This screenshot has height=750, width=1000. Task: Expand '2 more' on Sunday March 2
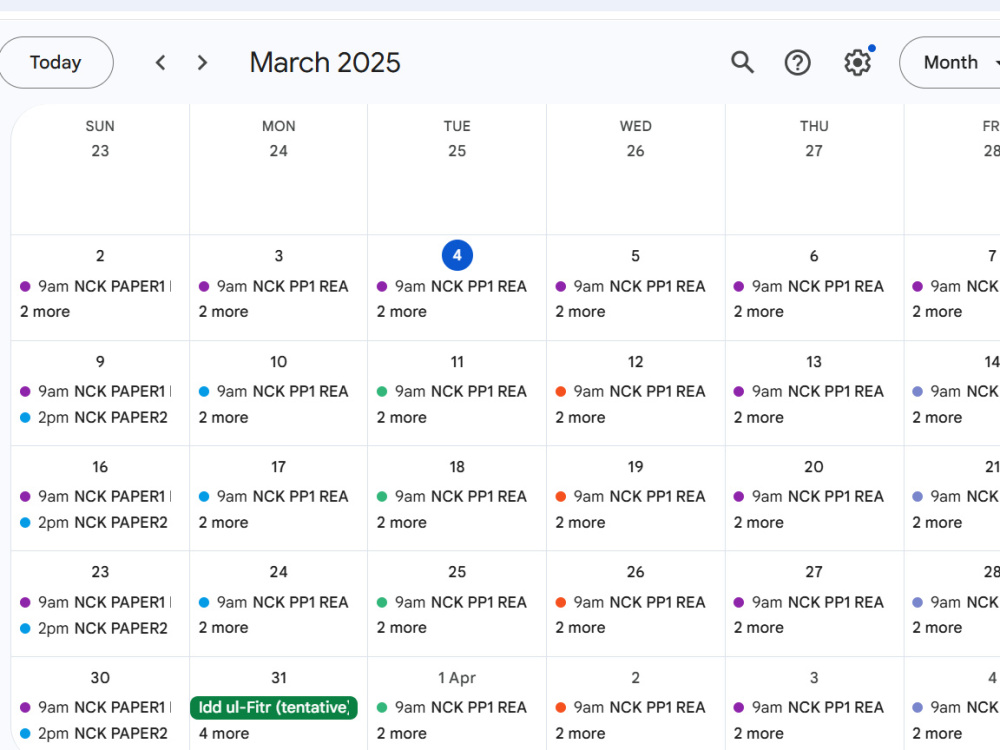click(45, 312)
